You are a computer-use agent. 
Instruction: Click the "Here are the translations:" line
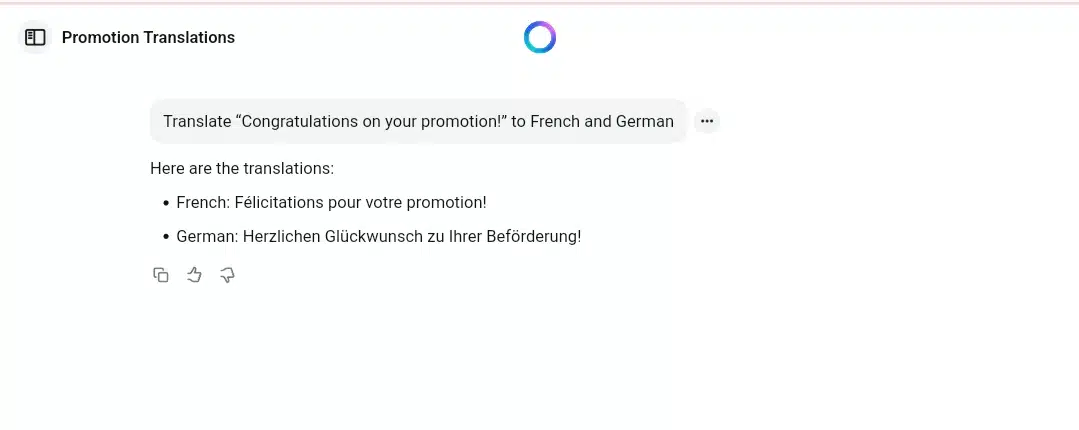pyautogui.click(x=242, y=169)
